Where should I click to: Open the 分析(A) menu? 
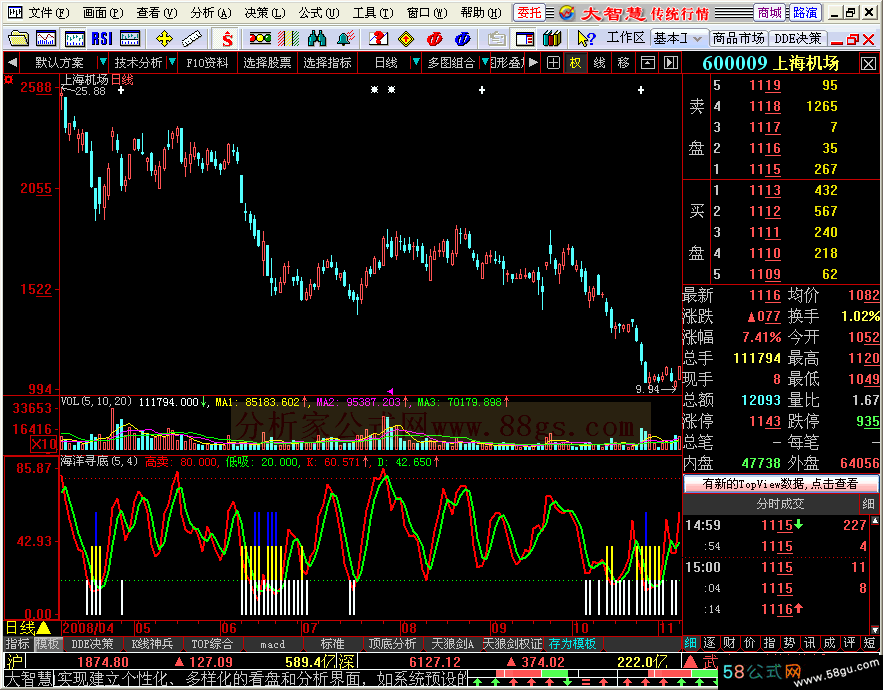(x=208, y=13)
